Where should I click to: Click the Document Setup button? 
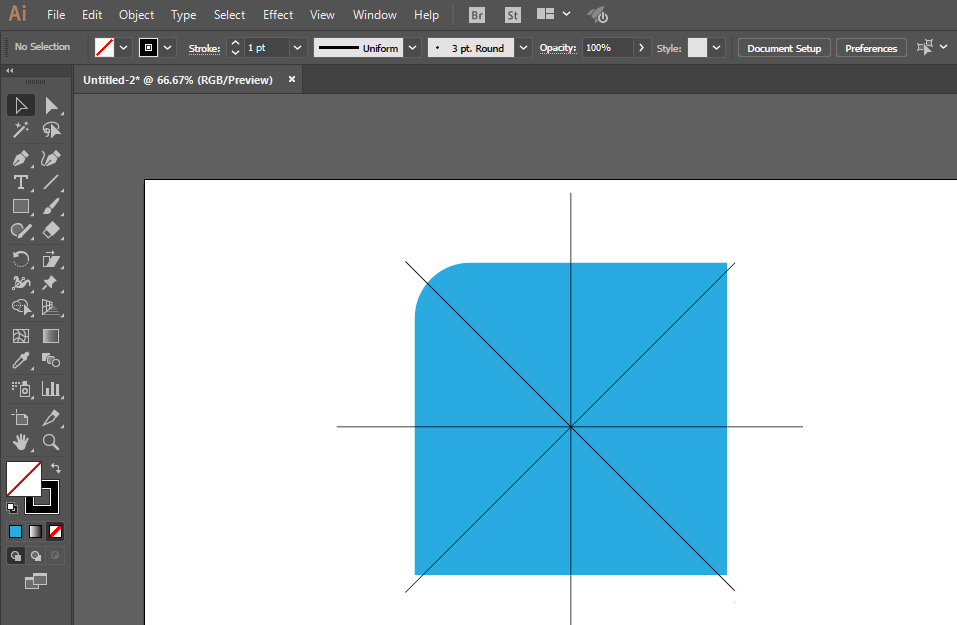click(784, 48)
